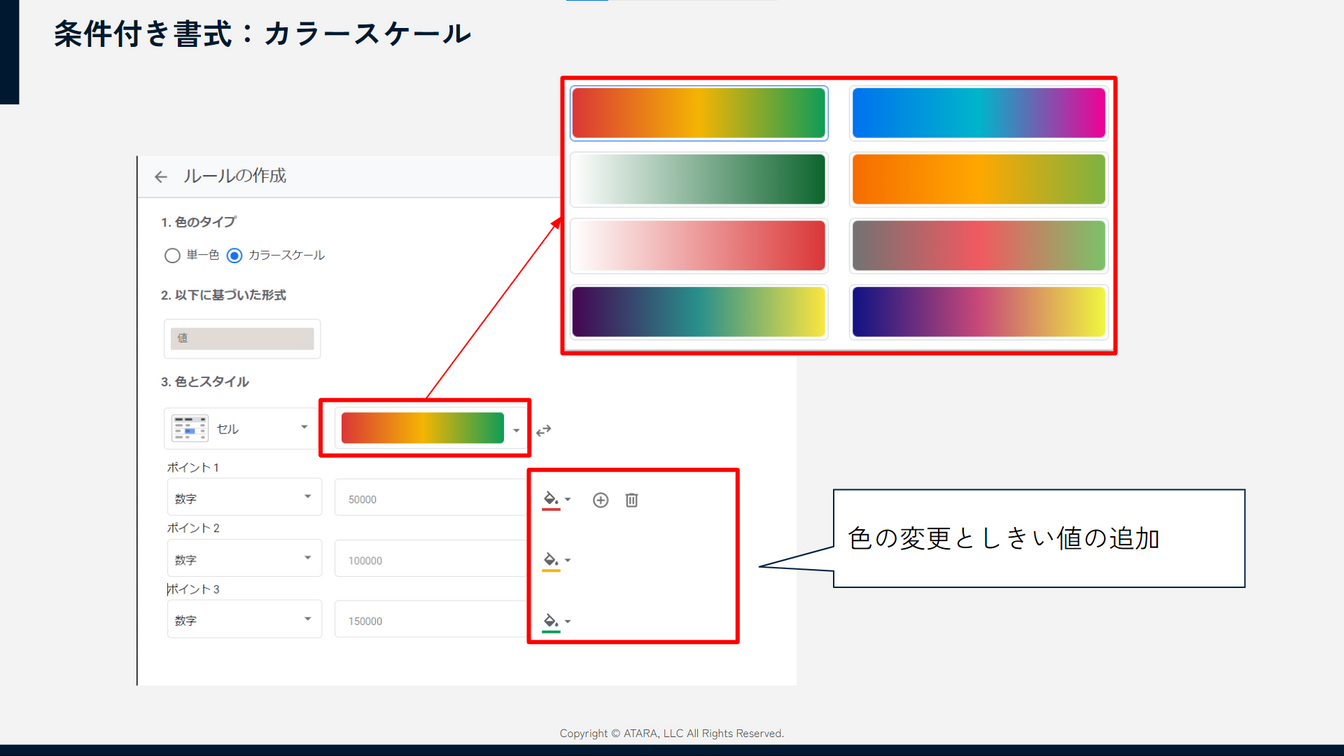Select the 単一色 radio button
Viewport: 1344px width, 756px height.
coord(172,256)
